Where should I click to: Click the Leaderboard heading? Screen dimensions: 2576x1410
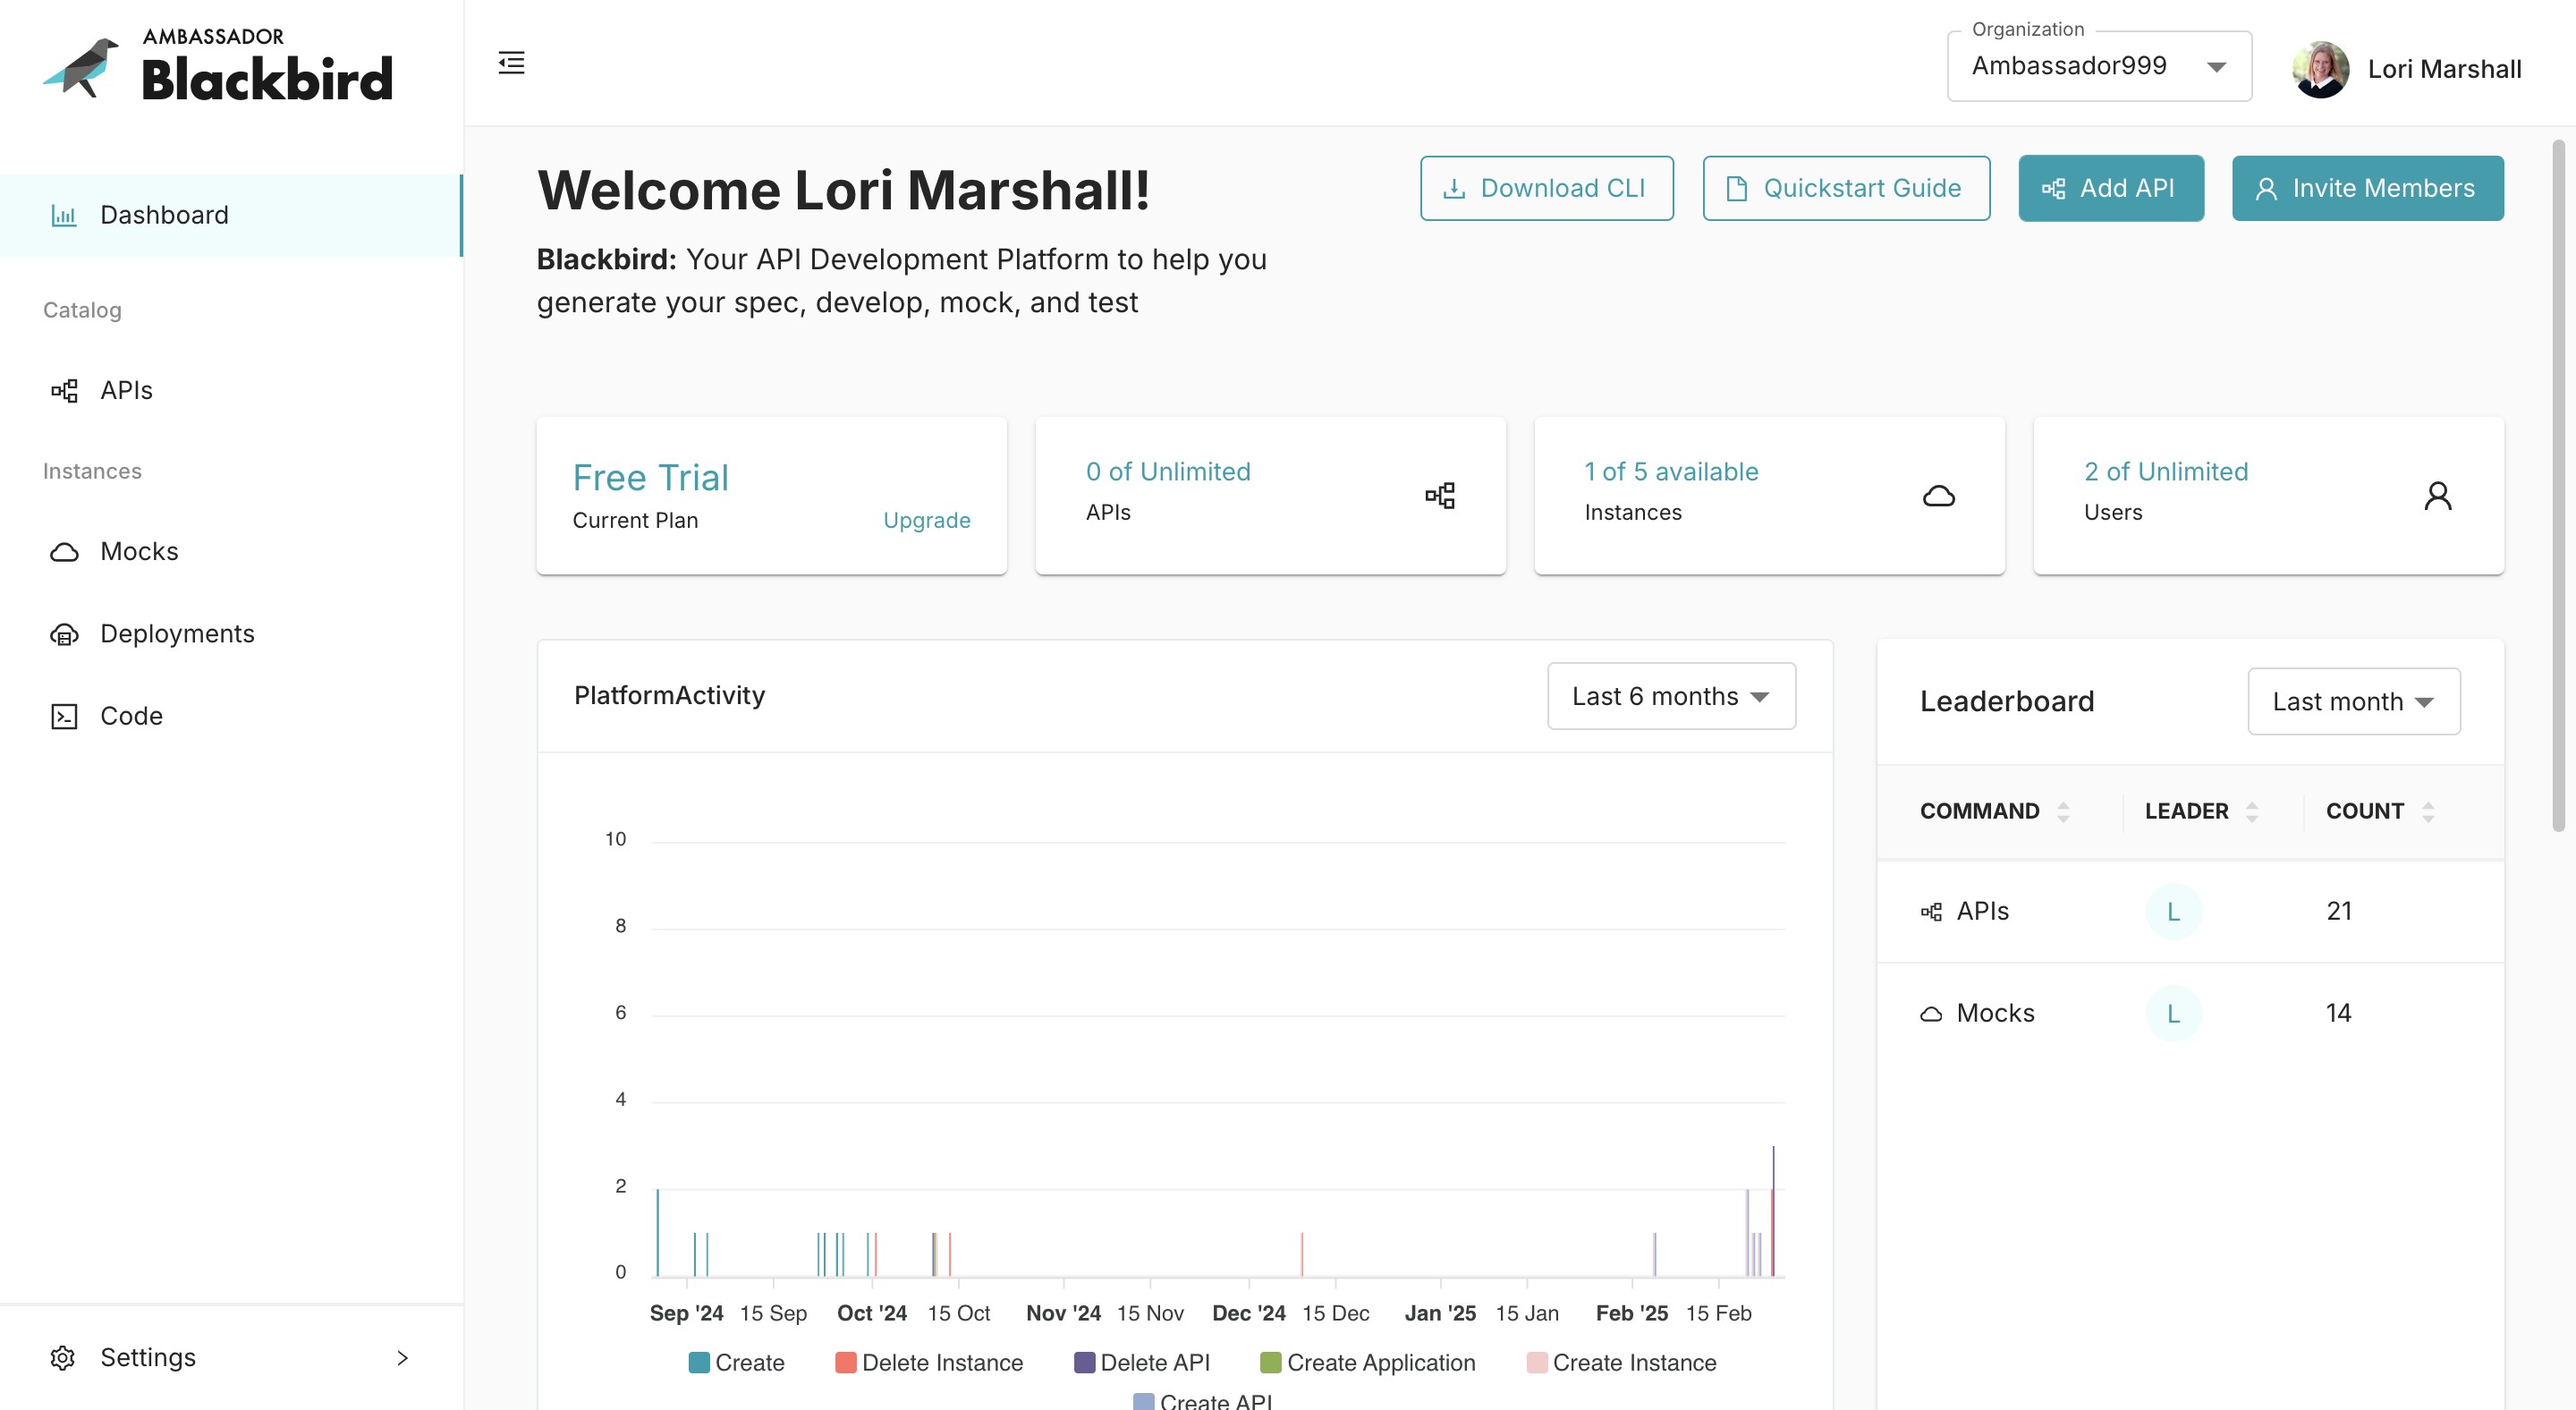tap(2006, 701)
